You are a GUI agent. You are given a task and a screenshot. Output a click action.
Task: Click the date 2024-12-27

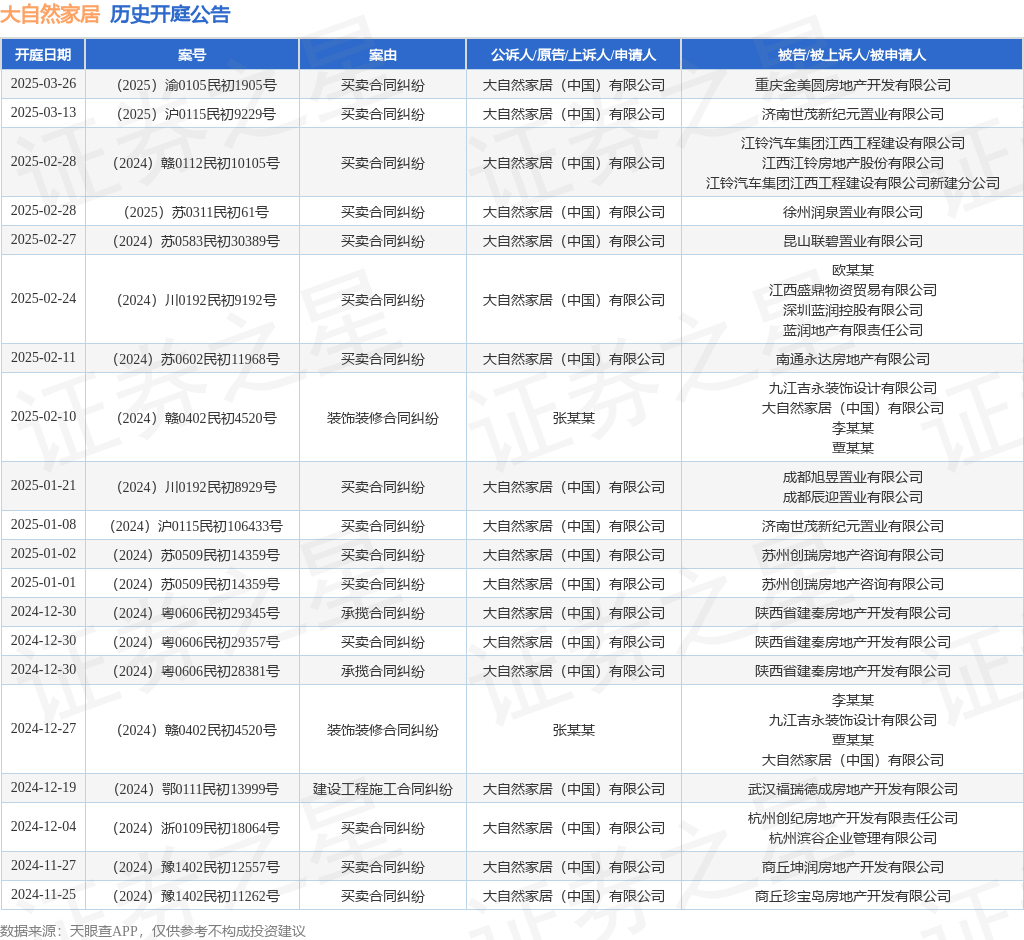[43, 729]
